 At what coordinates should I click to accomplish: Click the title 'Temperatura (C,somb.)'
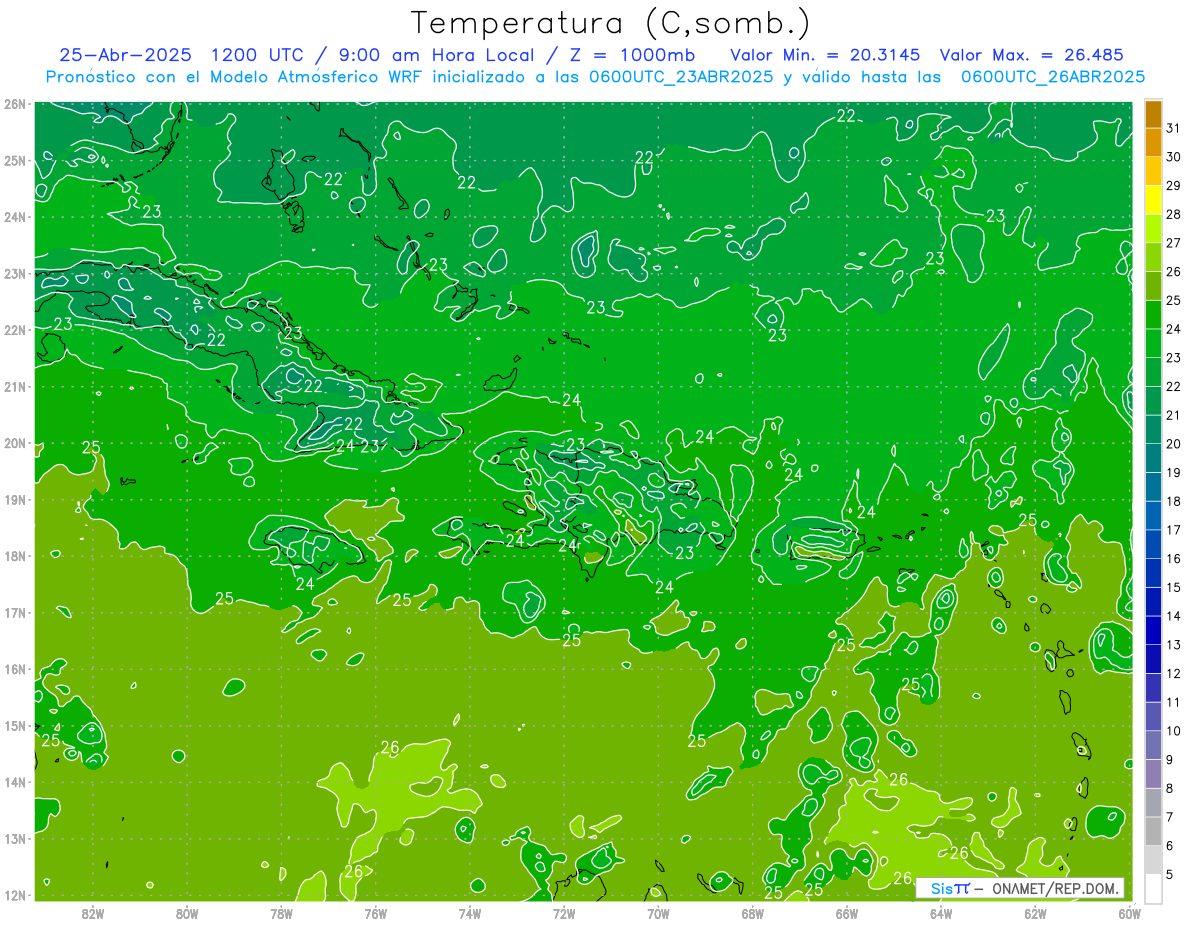(x=611, y=23)
